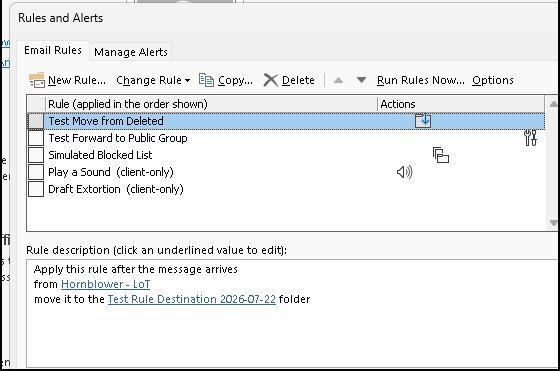The image size is (560, 371).
Task: Click Run Rules Now button
Action: point(421,80)
